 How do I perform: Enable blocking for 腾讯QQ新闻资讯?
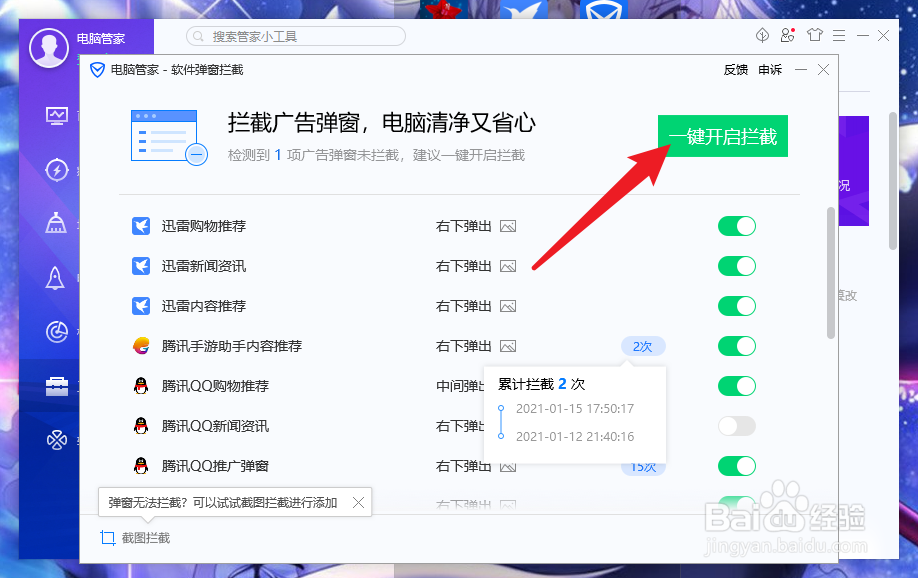tap(737, 426)
